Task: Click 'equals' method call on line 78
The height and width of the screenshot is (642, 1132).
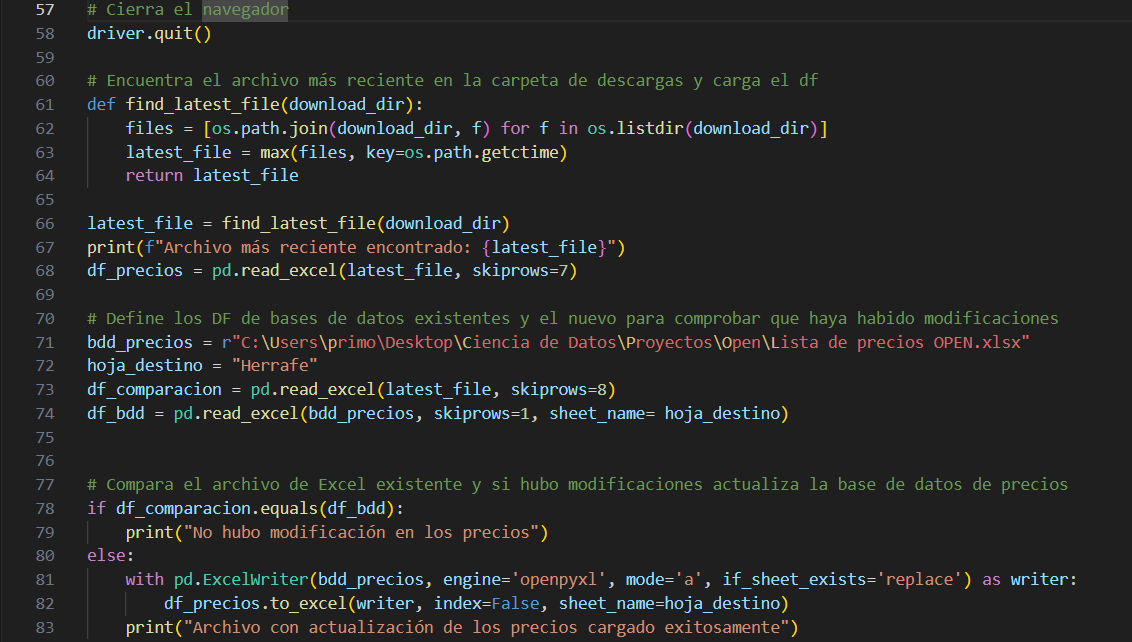Action: pos(289,508)
